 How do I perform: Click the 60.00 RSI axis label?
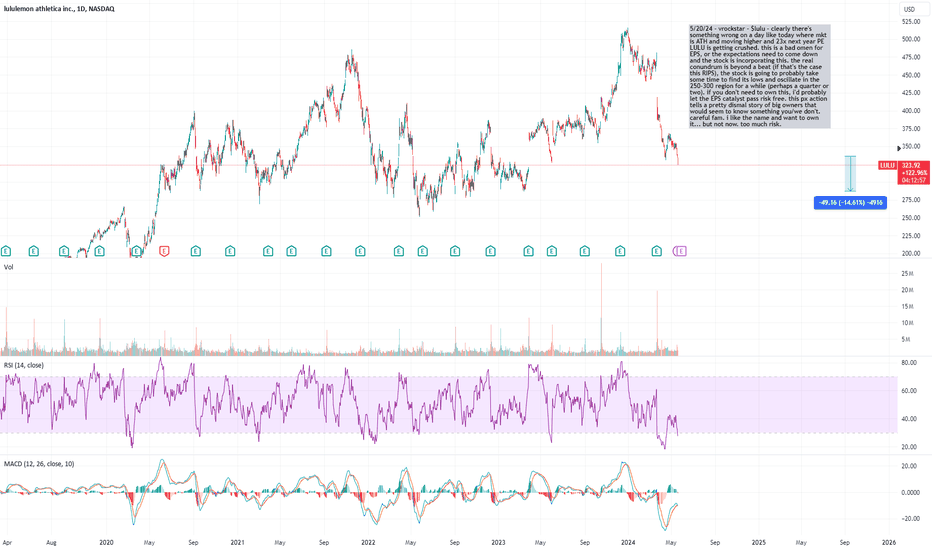[x=909, y=391]
